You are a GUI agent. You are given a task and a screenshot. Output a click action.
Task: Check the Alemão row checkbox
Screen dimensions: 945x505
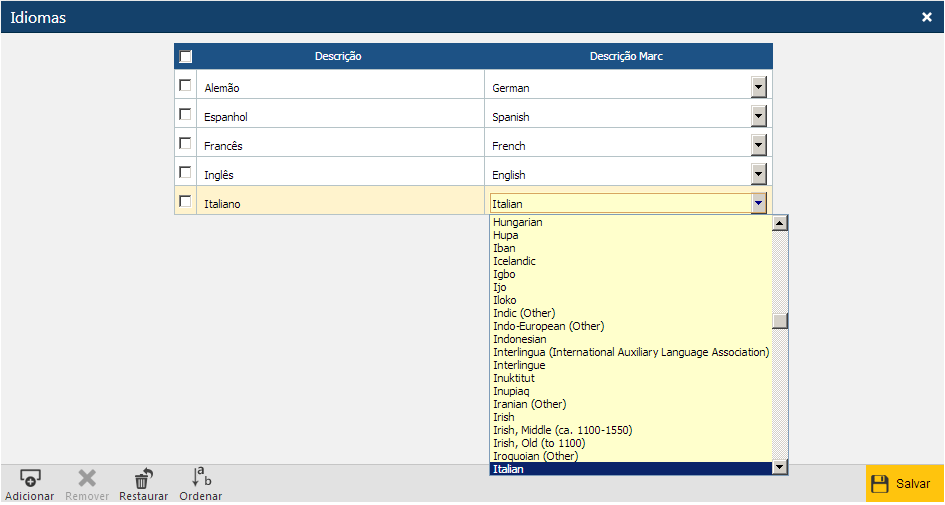pyautogui.click(x=185, y=86)
